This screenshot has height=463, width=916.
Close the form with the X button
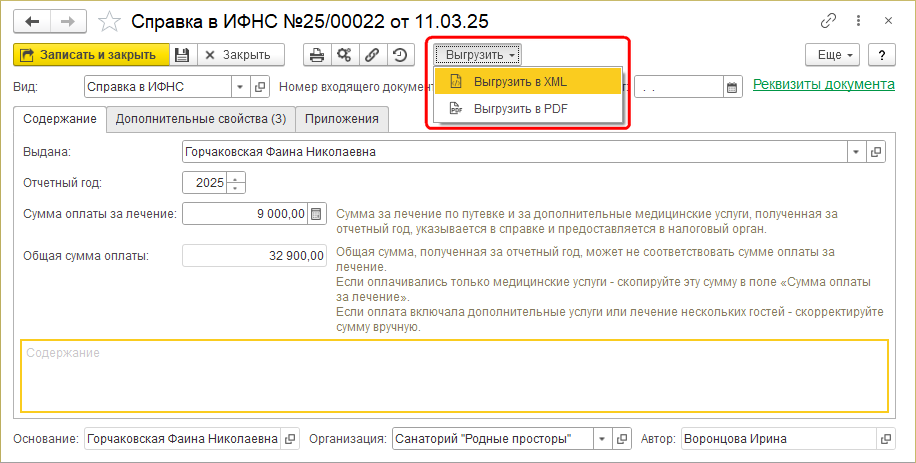(888, 21)
